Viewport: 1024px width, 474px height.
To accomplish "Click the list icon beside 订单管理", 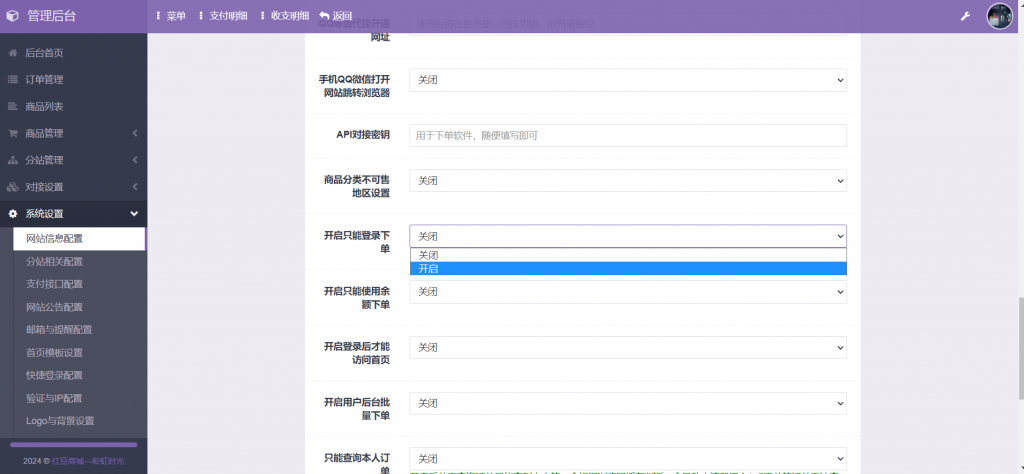I will pos(12,80).
